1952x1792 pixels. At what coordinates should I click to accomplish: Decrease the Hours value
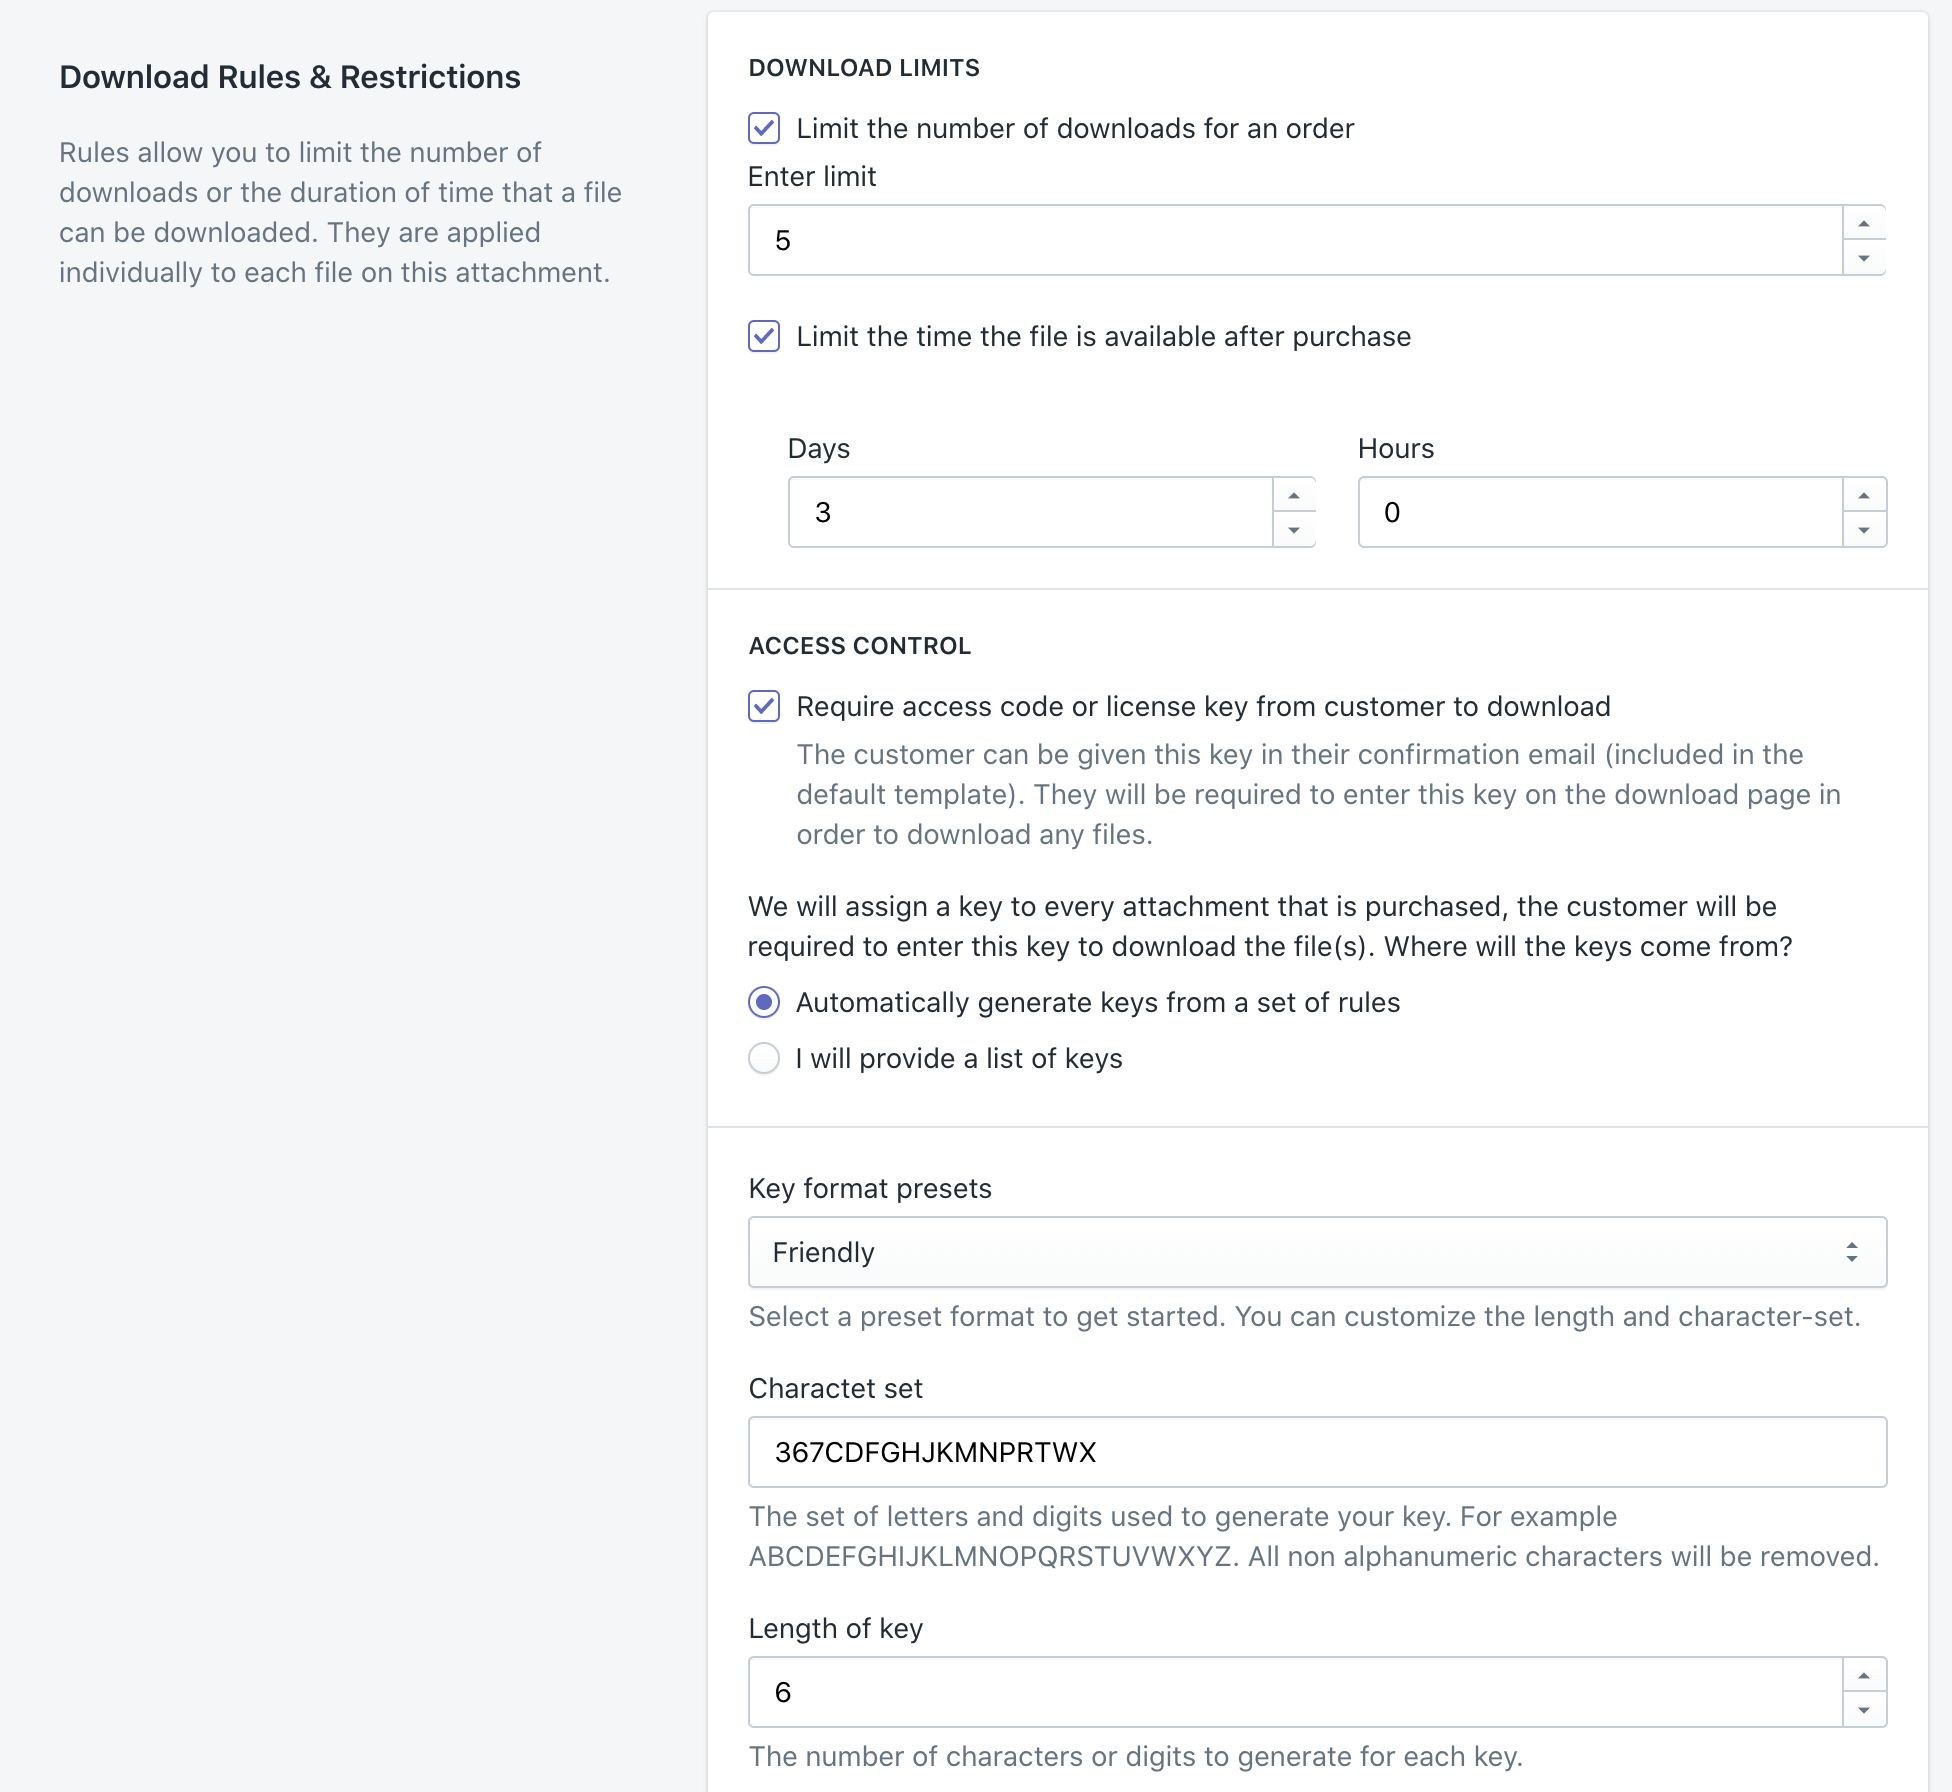tap(1863, 530)
